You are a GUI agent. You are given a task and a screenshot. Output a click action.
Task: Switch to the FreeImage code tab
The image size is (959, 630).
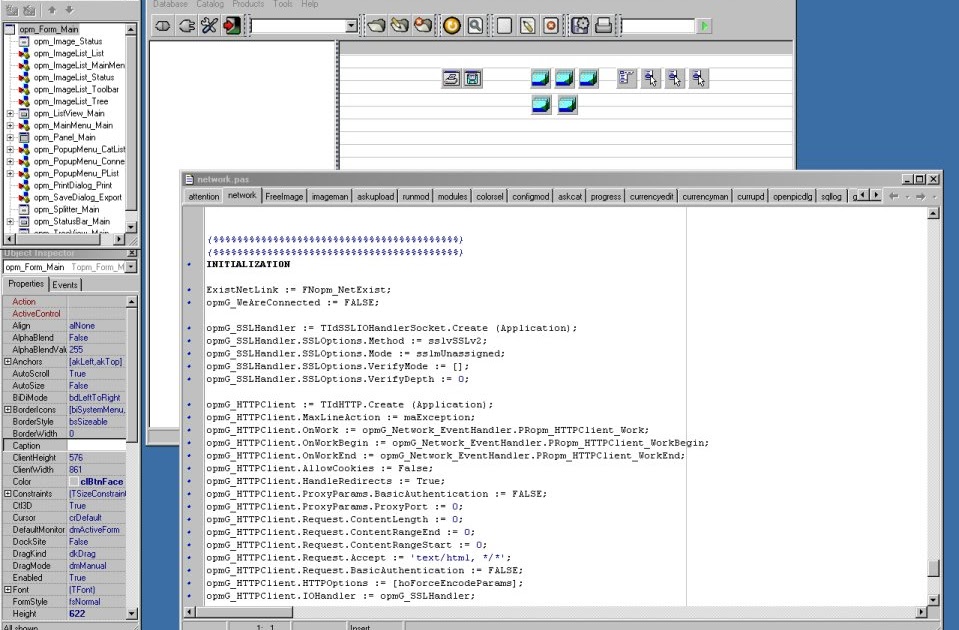point(286,197)
